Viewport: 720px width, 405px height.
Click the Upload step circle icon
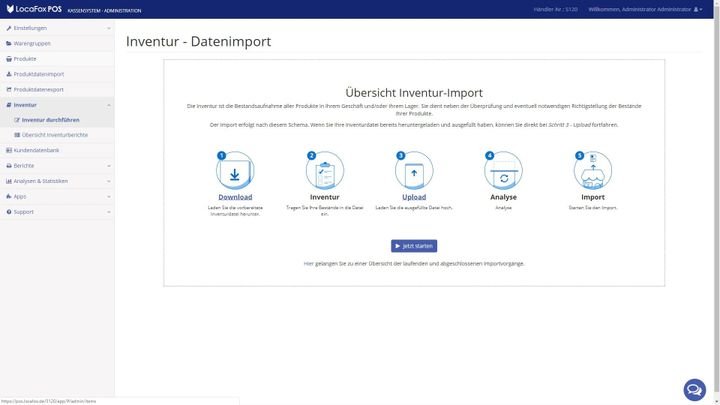pos(414,171)
